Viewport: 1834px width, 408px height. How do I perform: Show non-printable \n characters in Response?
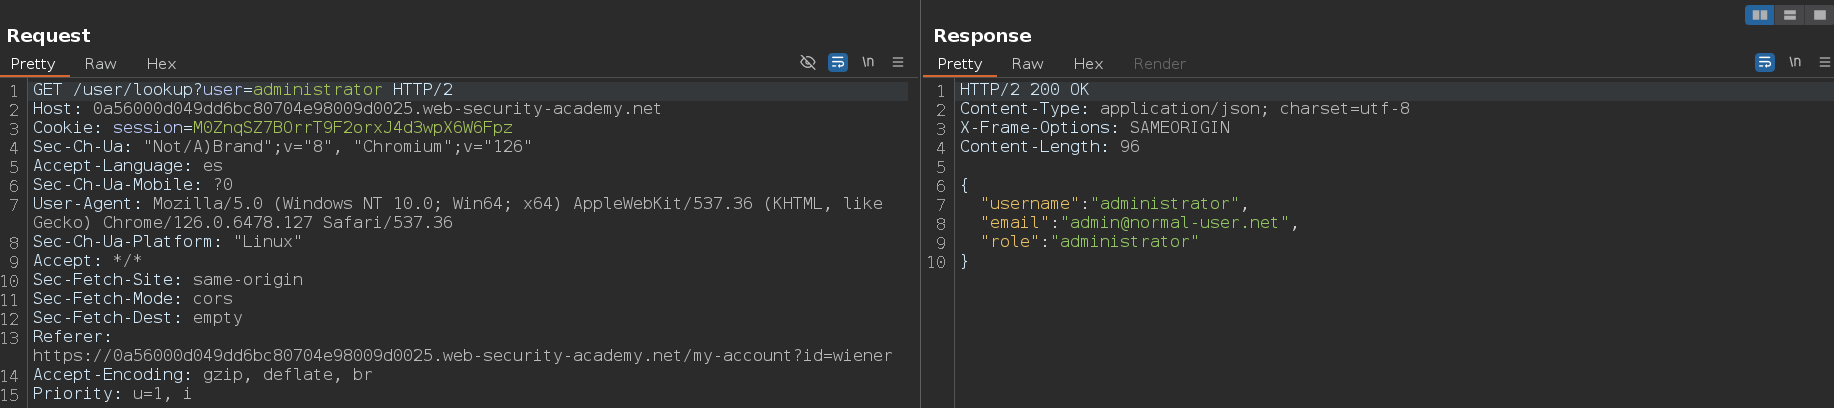click(x=1795, y=63)
